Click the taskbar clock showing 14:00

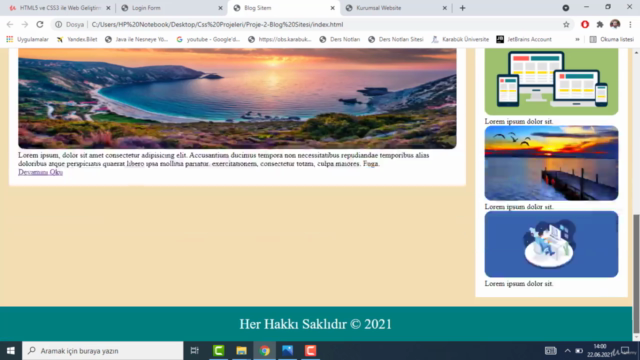600,351
